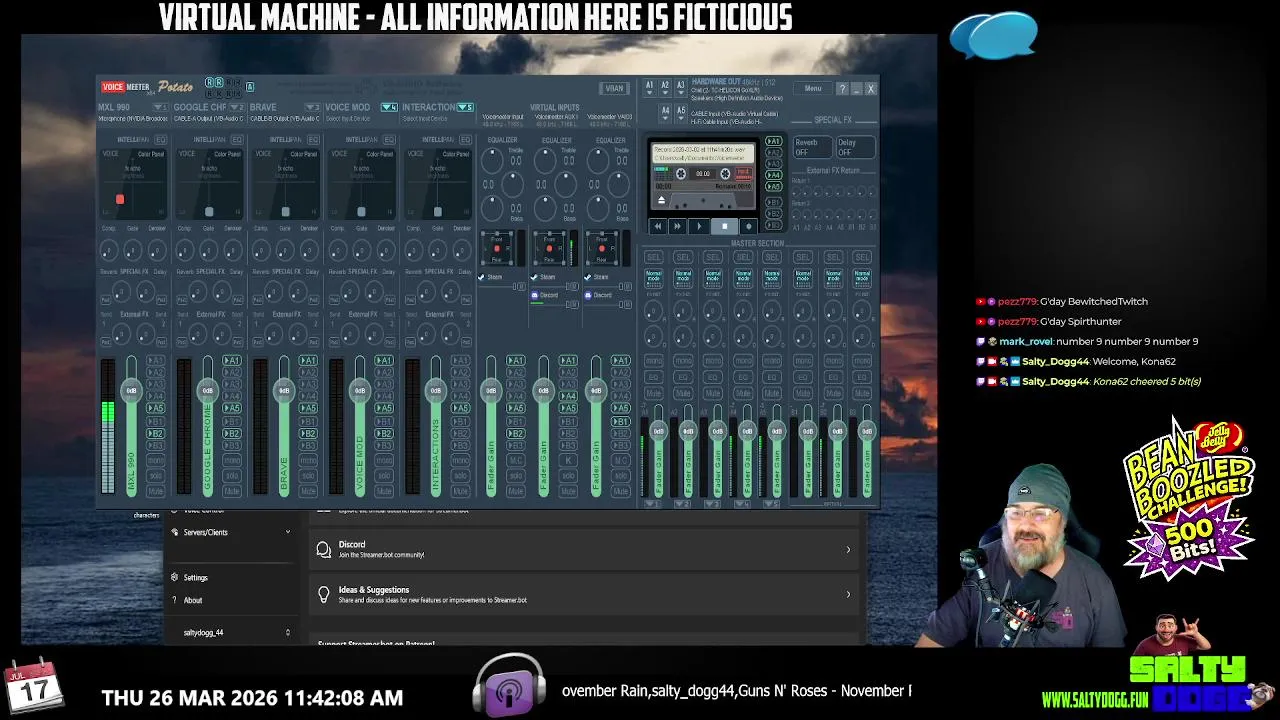
Task: Select first master bus SEL button
Action: [x=653, y=257]
